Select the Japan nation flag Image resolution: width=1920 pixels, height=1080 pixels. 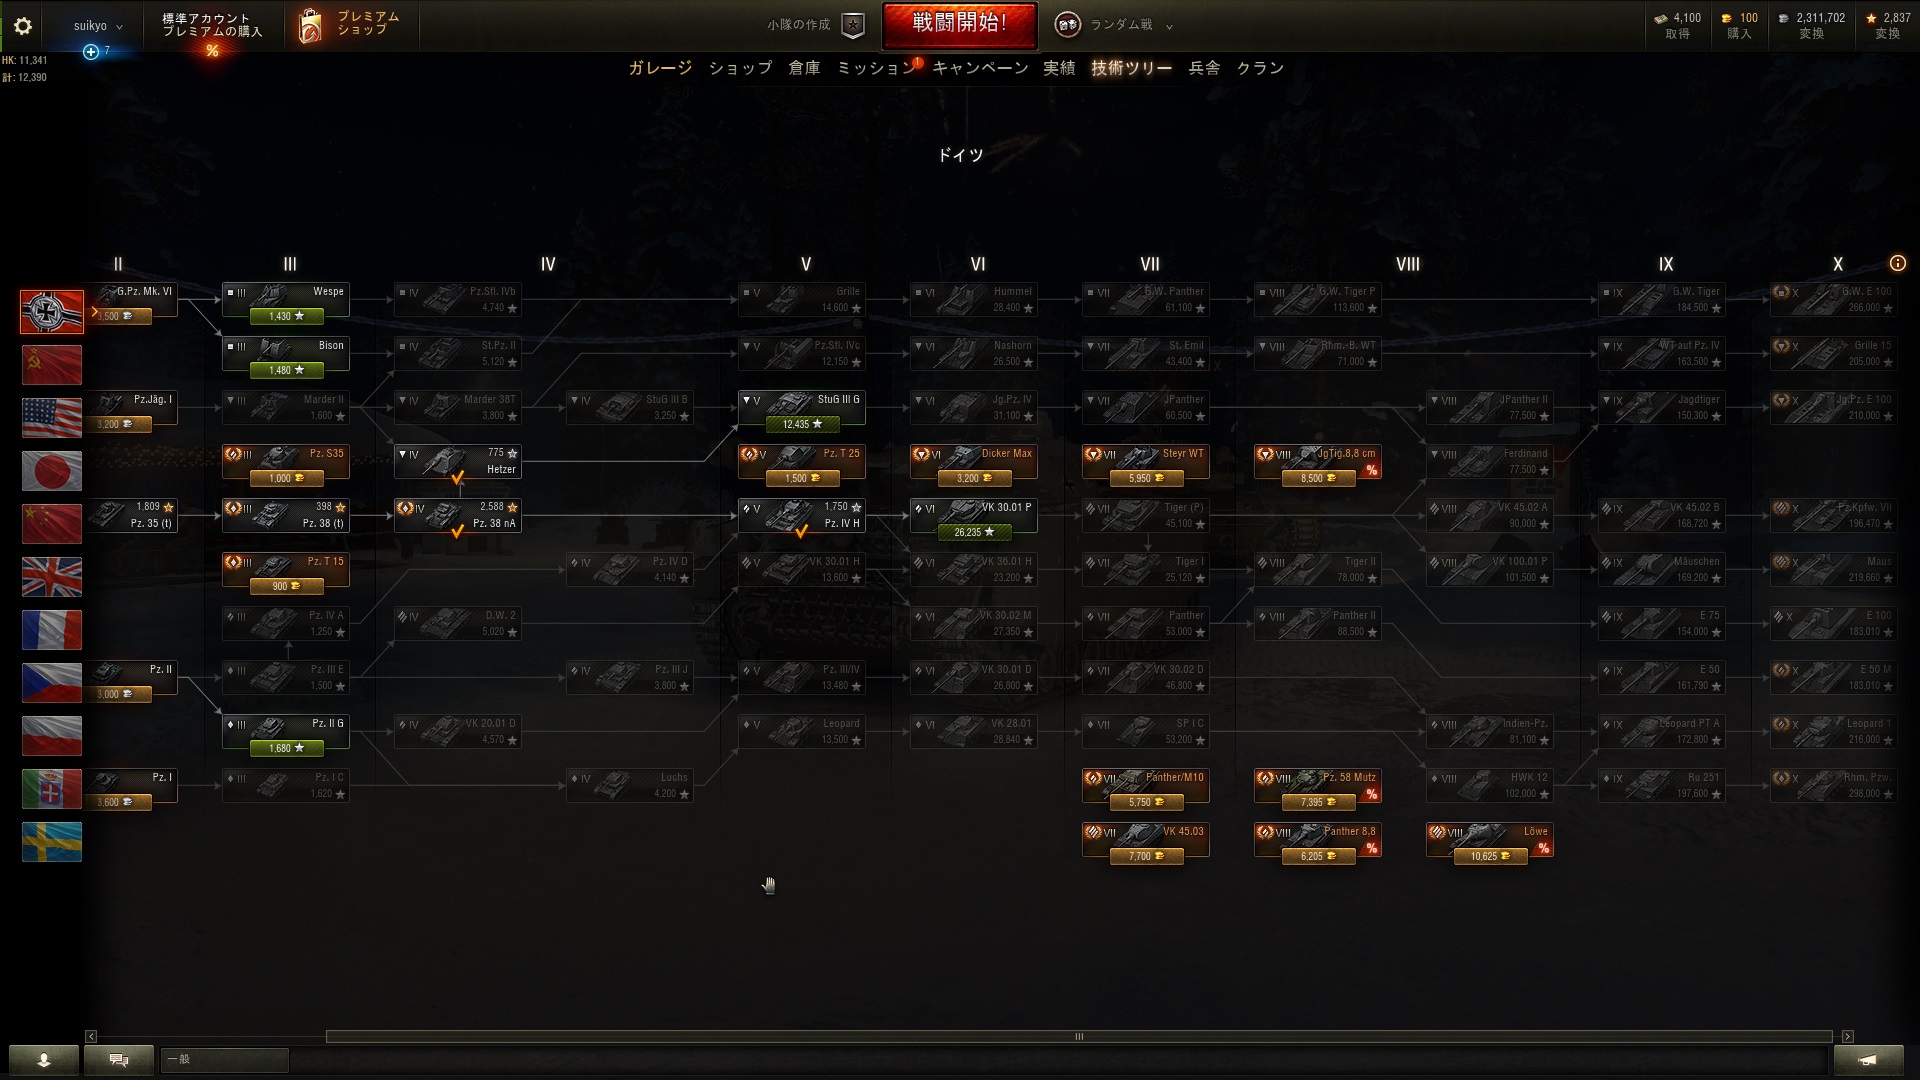[52, 471]
